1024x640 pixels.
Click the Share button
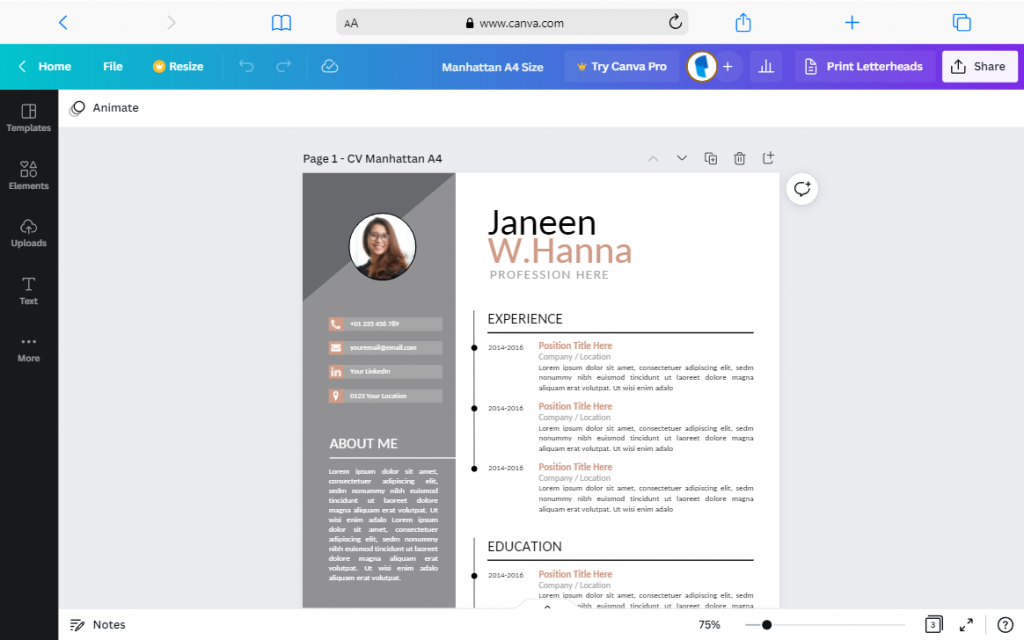coord(979,66)
